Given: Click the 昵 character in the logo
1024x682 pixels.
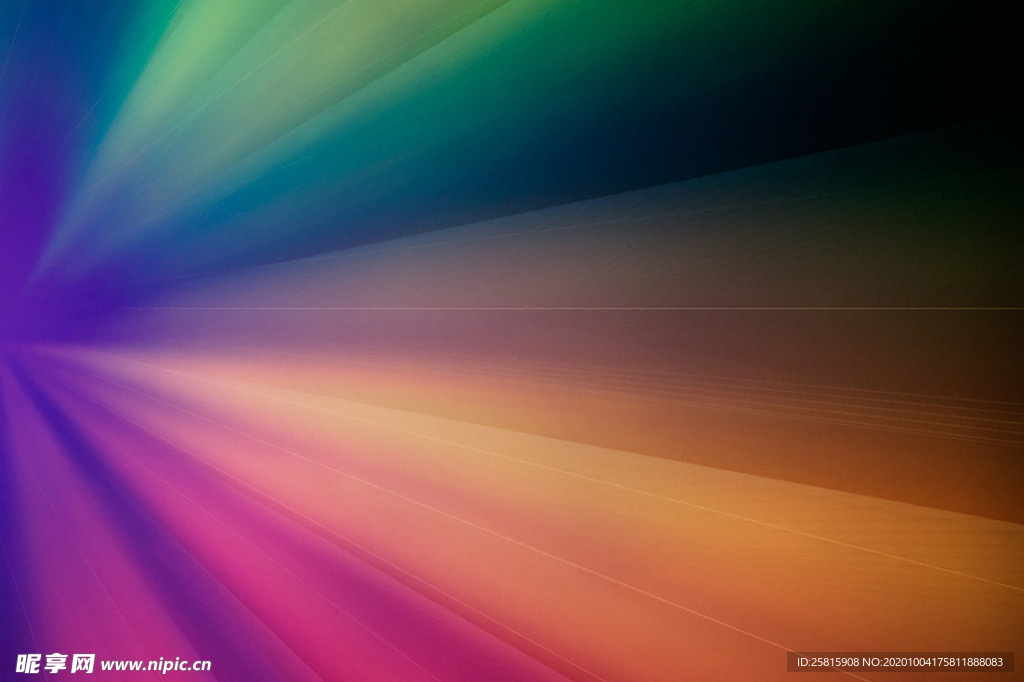Looking at the screenshot, I should click(29, 663).
